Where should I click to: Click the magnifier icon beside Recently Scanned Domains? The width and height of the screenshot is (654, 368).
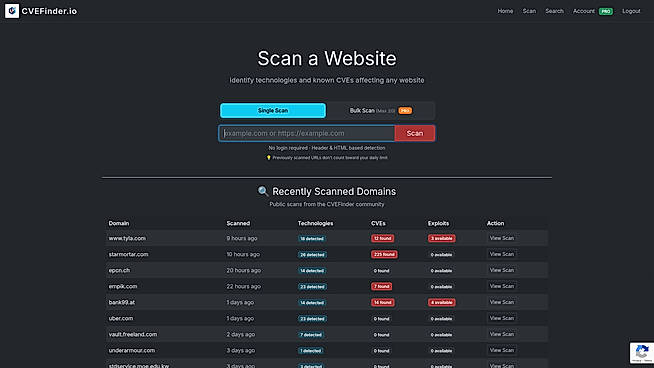[263, 191]
